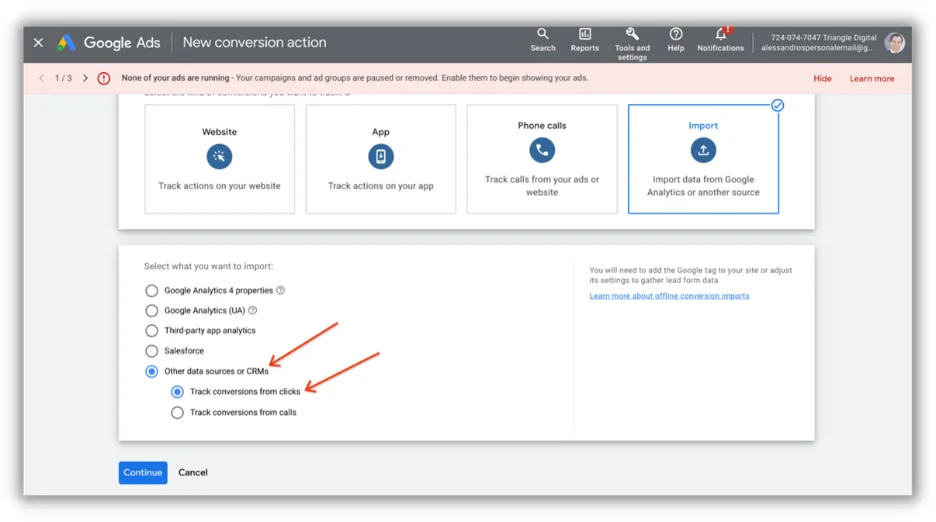Hide the ads-not-running alert
Viewport: 936px width, 522px height.
[x=822, y=78]
